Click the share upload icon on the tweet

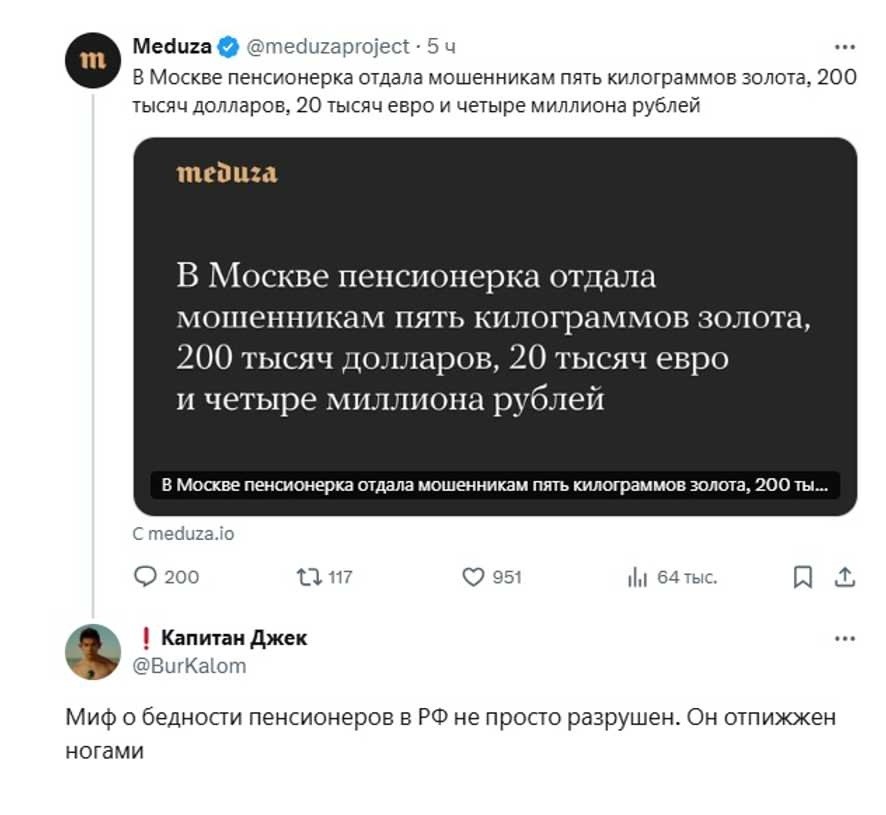pos(845,576)
